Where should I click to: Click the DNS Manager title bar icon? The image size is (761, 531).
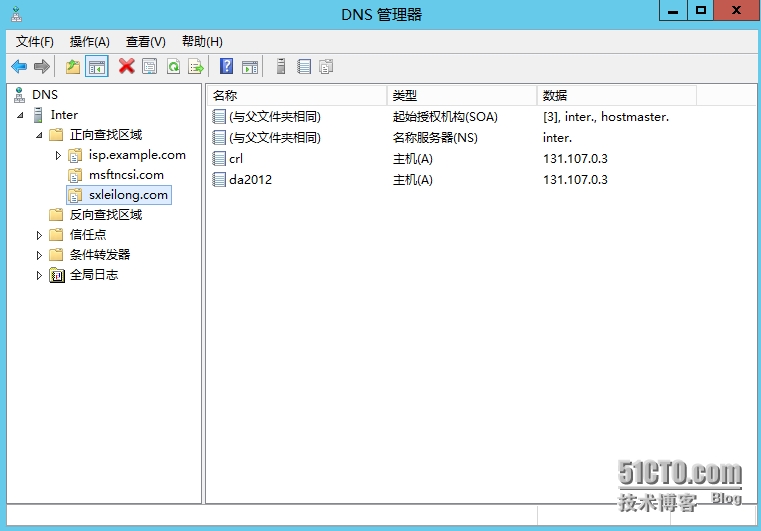(x=17, y=14)
